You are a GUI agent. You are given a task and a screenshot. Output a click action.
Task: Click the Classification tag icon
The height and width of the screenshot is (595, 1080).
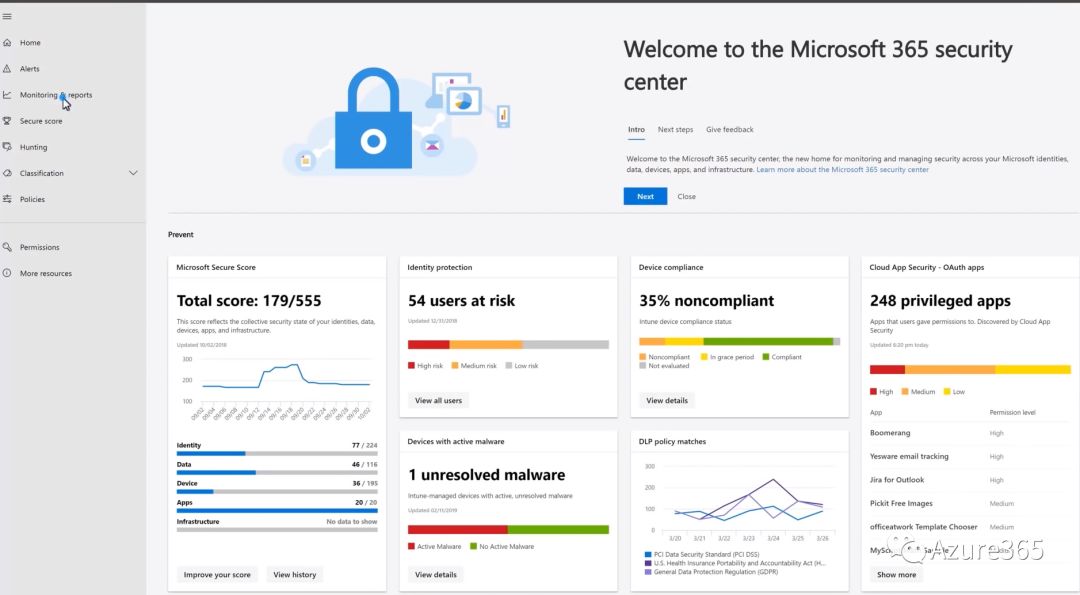(x=7, y=173)
